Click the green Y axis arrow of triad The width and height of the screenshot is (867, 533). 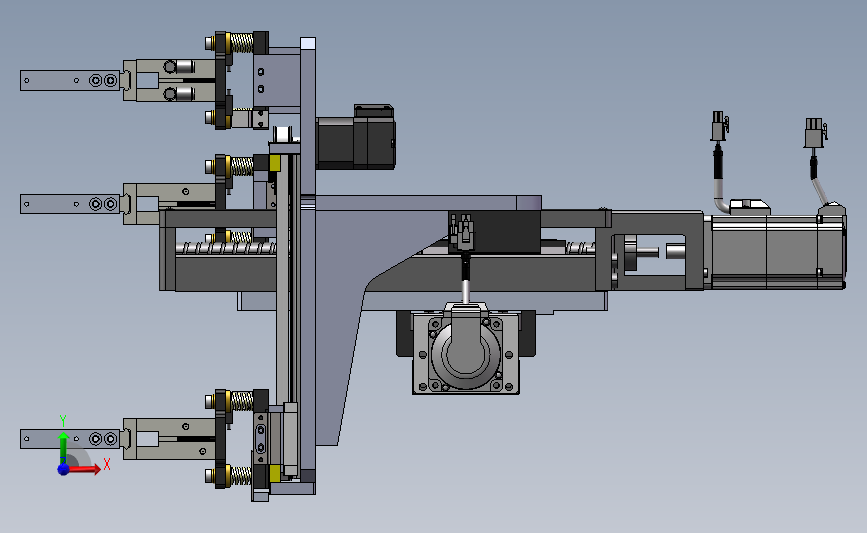tap(64, 448)
